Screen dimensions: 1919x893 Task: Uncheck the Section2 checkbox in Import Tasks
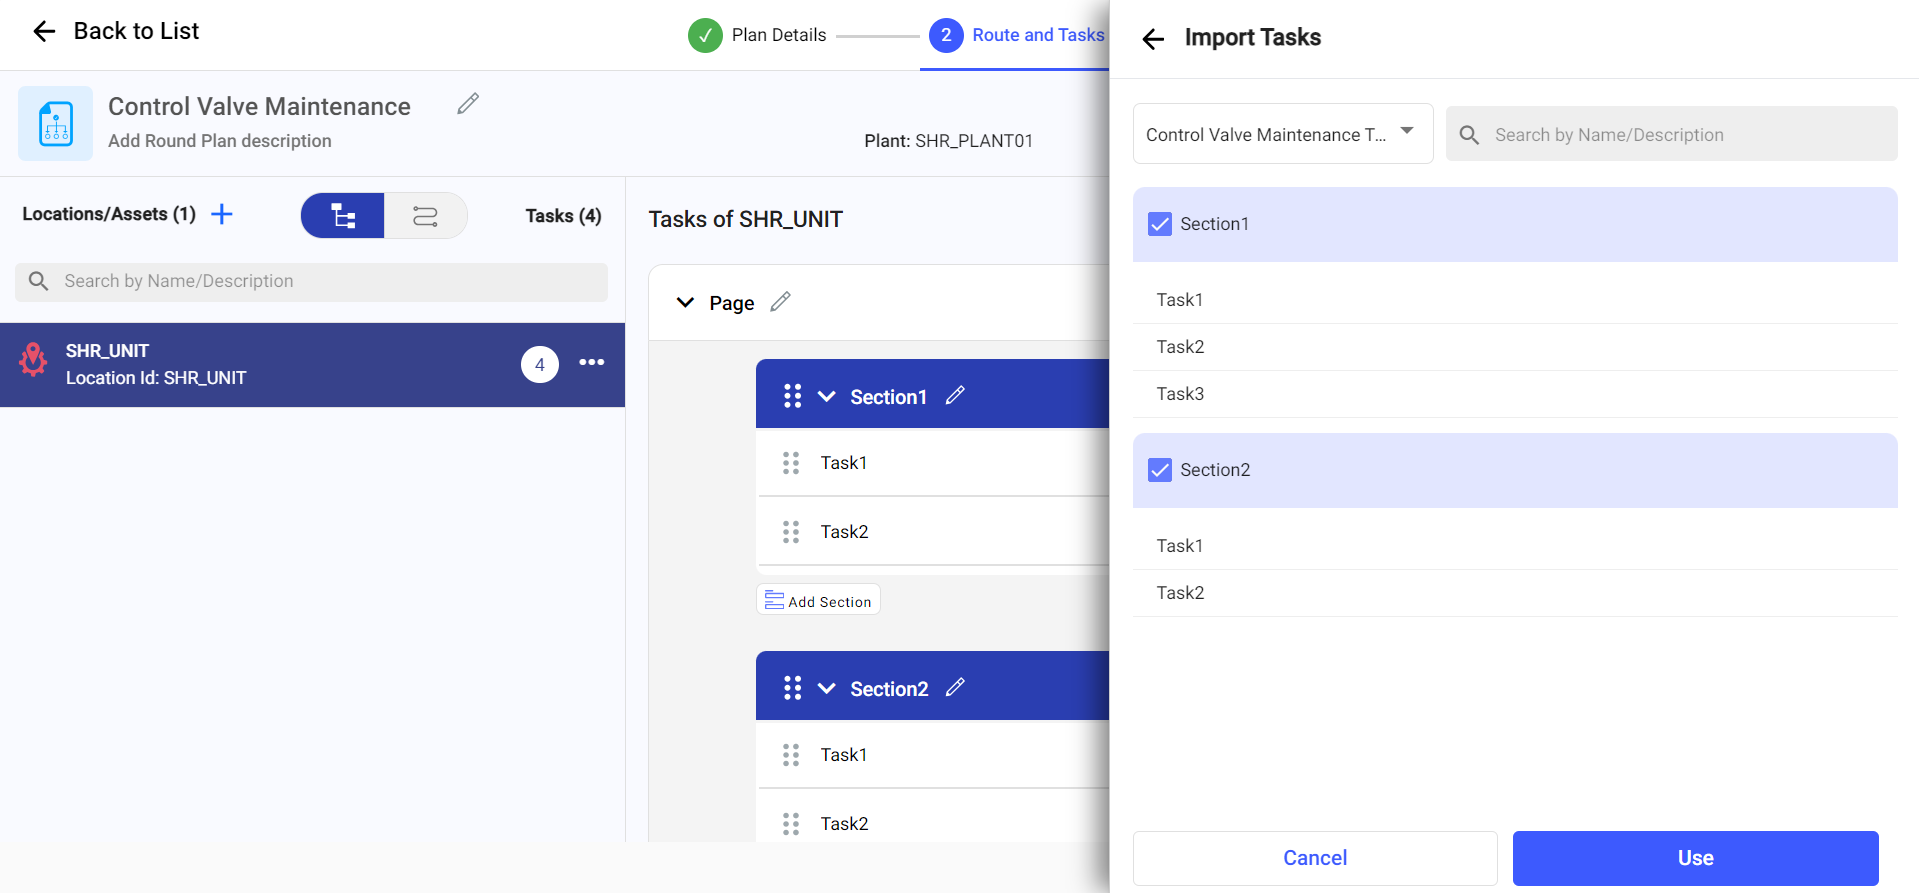pyautogui.click(x=1160, y=470)
